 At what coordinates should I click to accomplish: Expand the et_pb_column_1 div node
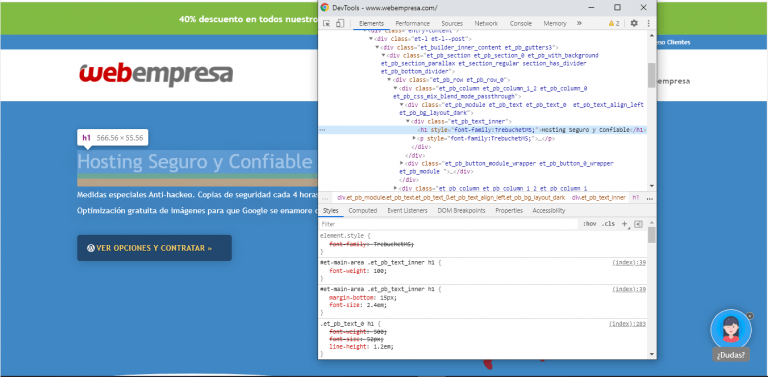pos(396,188)
